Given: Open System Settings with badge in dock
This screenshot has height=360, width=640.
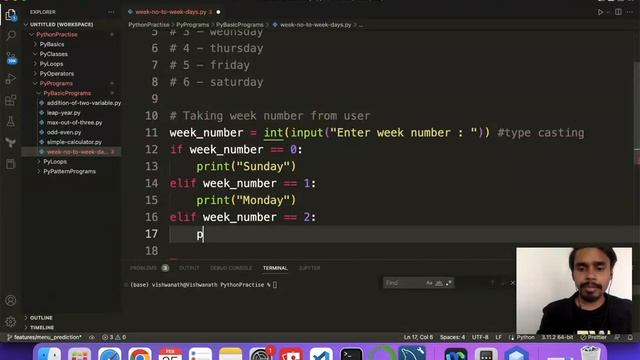Looking at the screenshot, I should coord(261,353).
